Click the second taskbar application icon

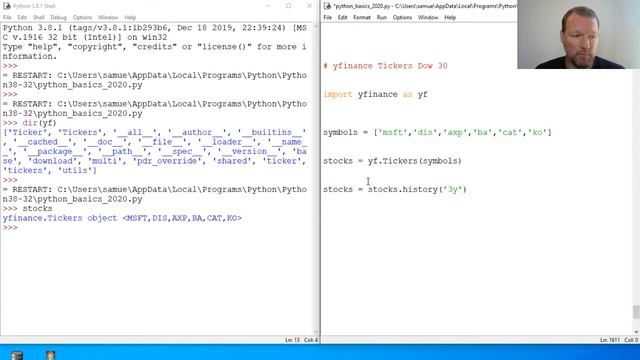click(x=51, y=355)
